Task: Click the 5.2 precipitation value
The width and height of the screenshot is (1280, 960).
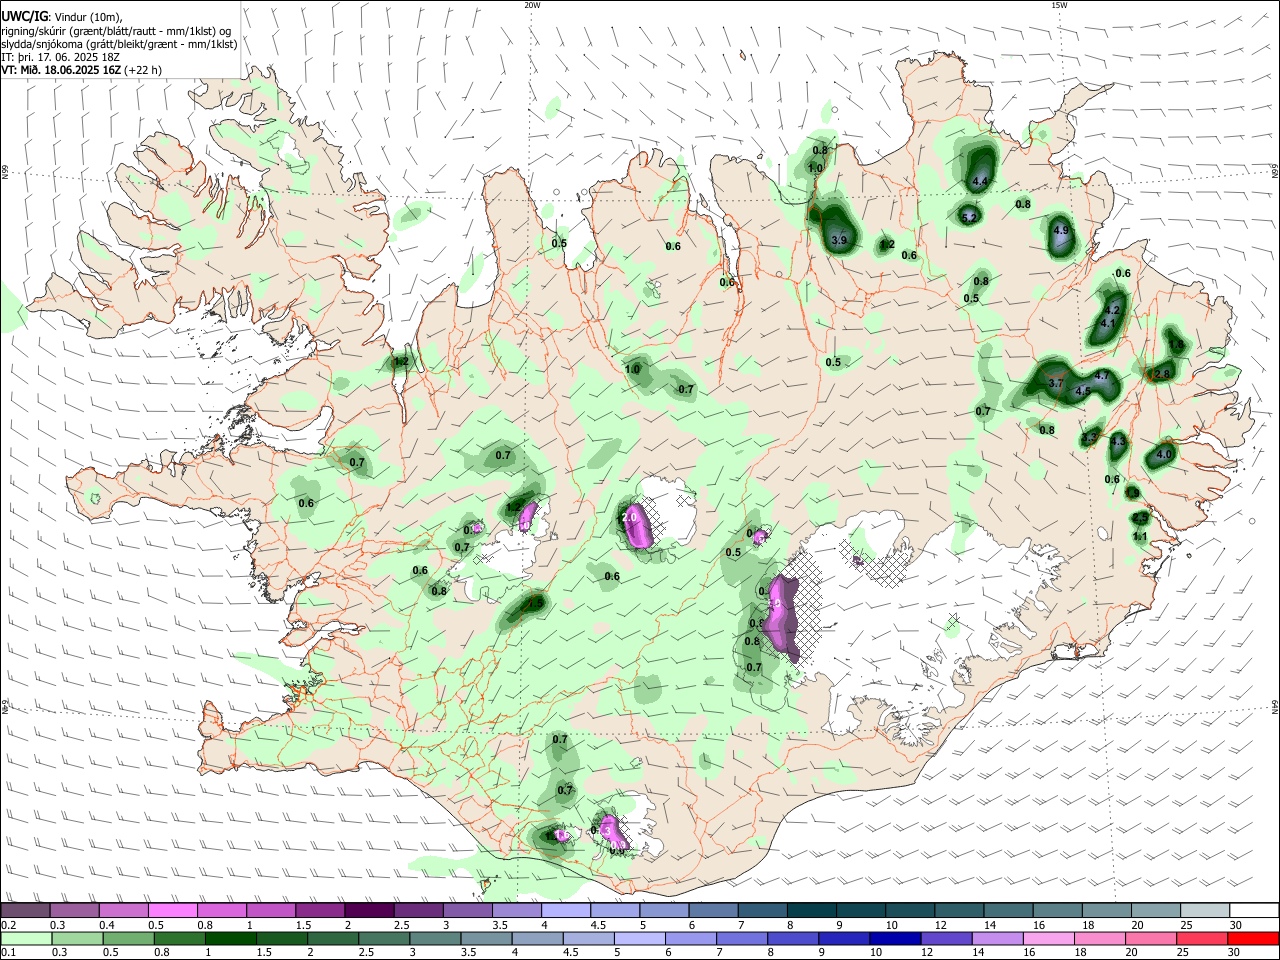Action: (969, 217)
